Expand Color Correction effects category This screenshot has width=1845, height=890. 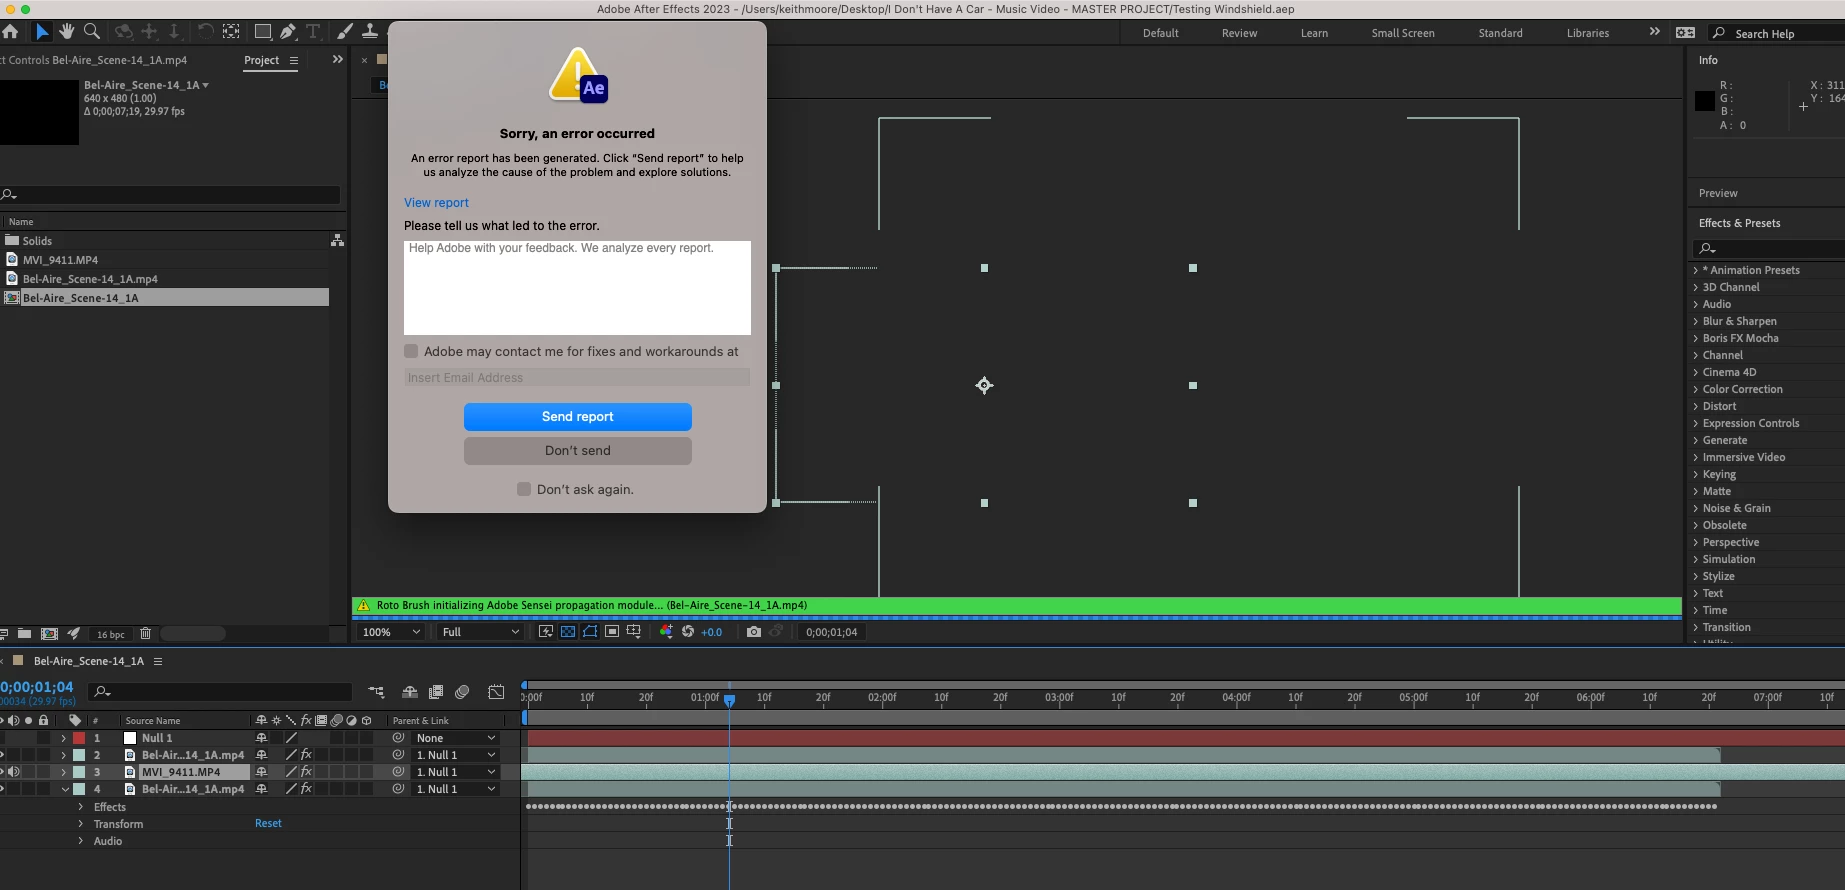[x=1696, y=389]
